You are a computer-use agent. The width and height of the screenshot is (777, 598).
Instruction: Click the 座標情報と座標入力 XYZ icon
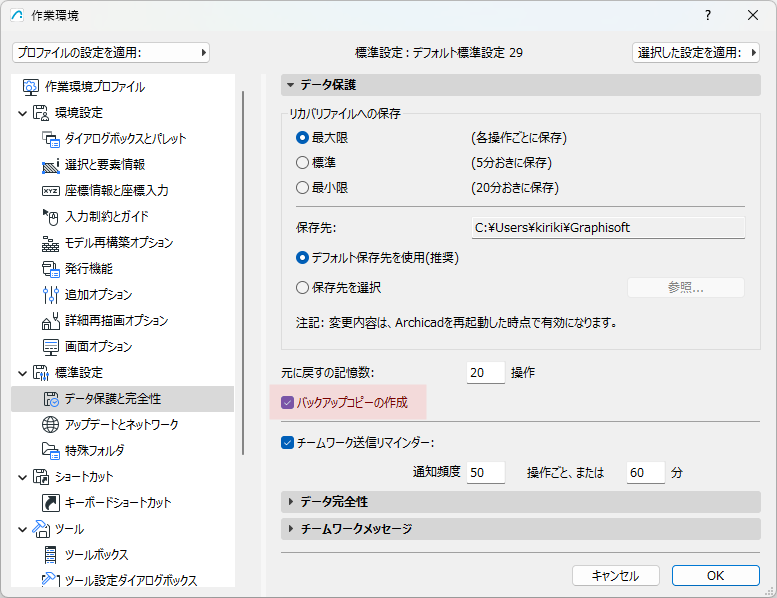(x=51, y=191)
